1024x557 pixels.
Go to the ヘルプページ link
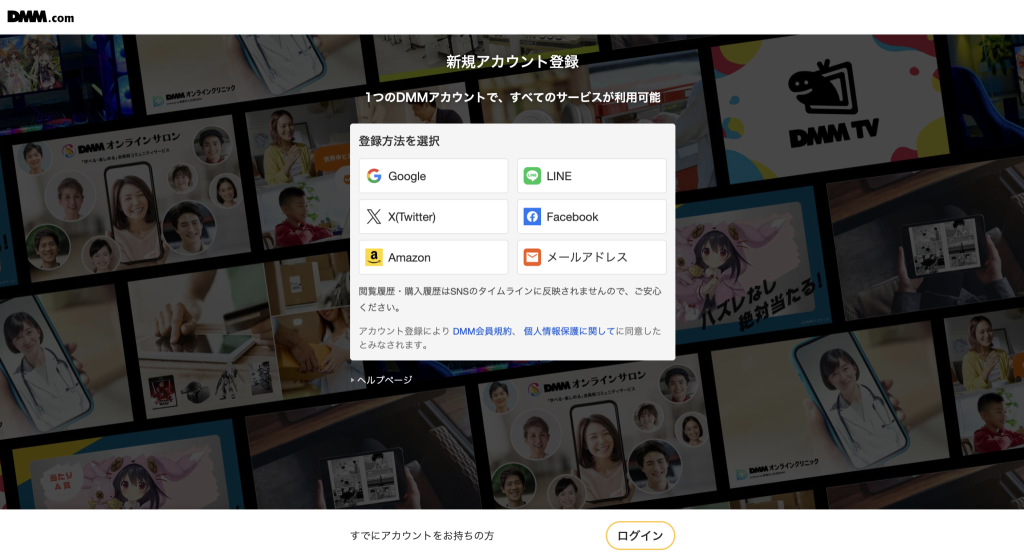(x=383, y=380)
